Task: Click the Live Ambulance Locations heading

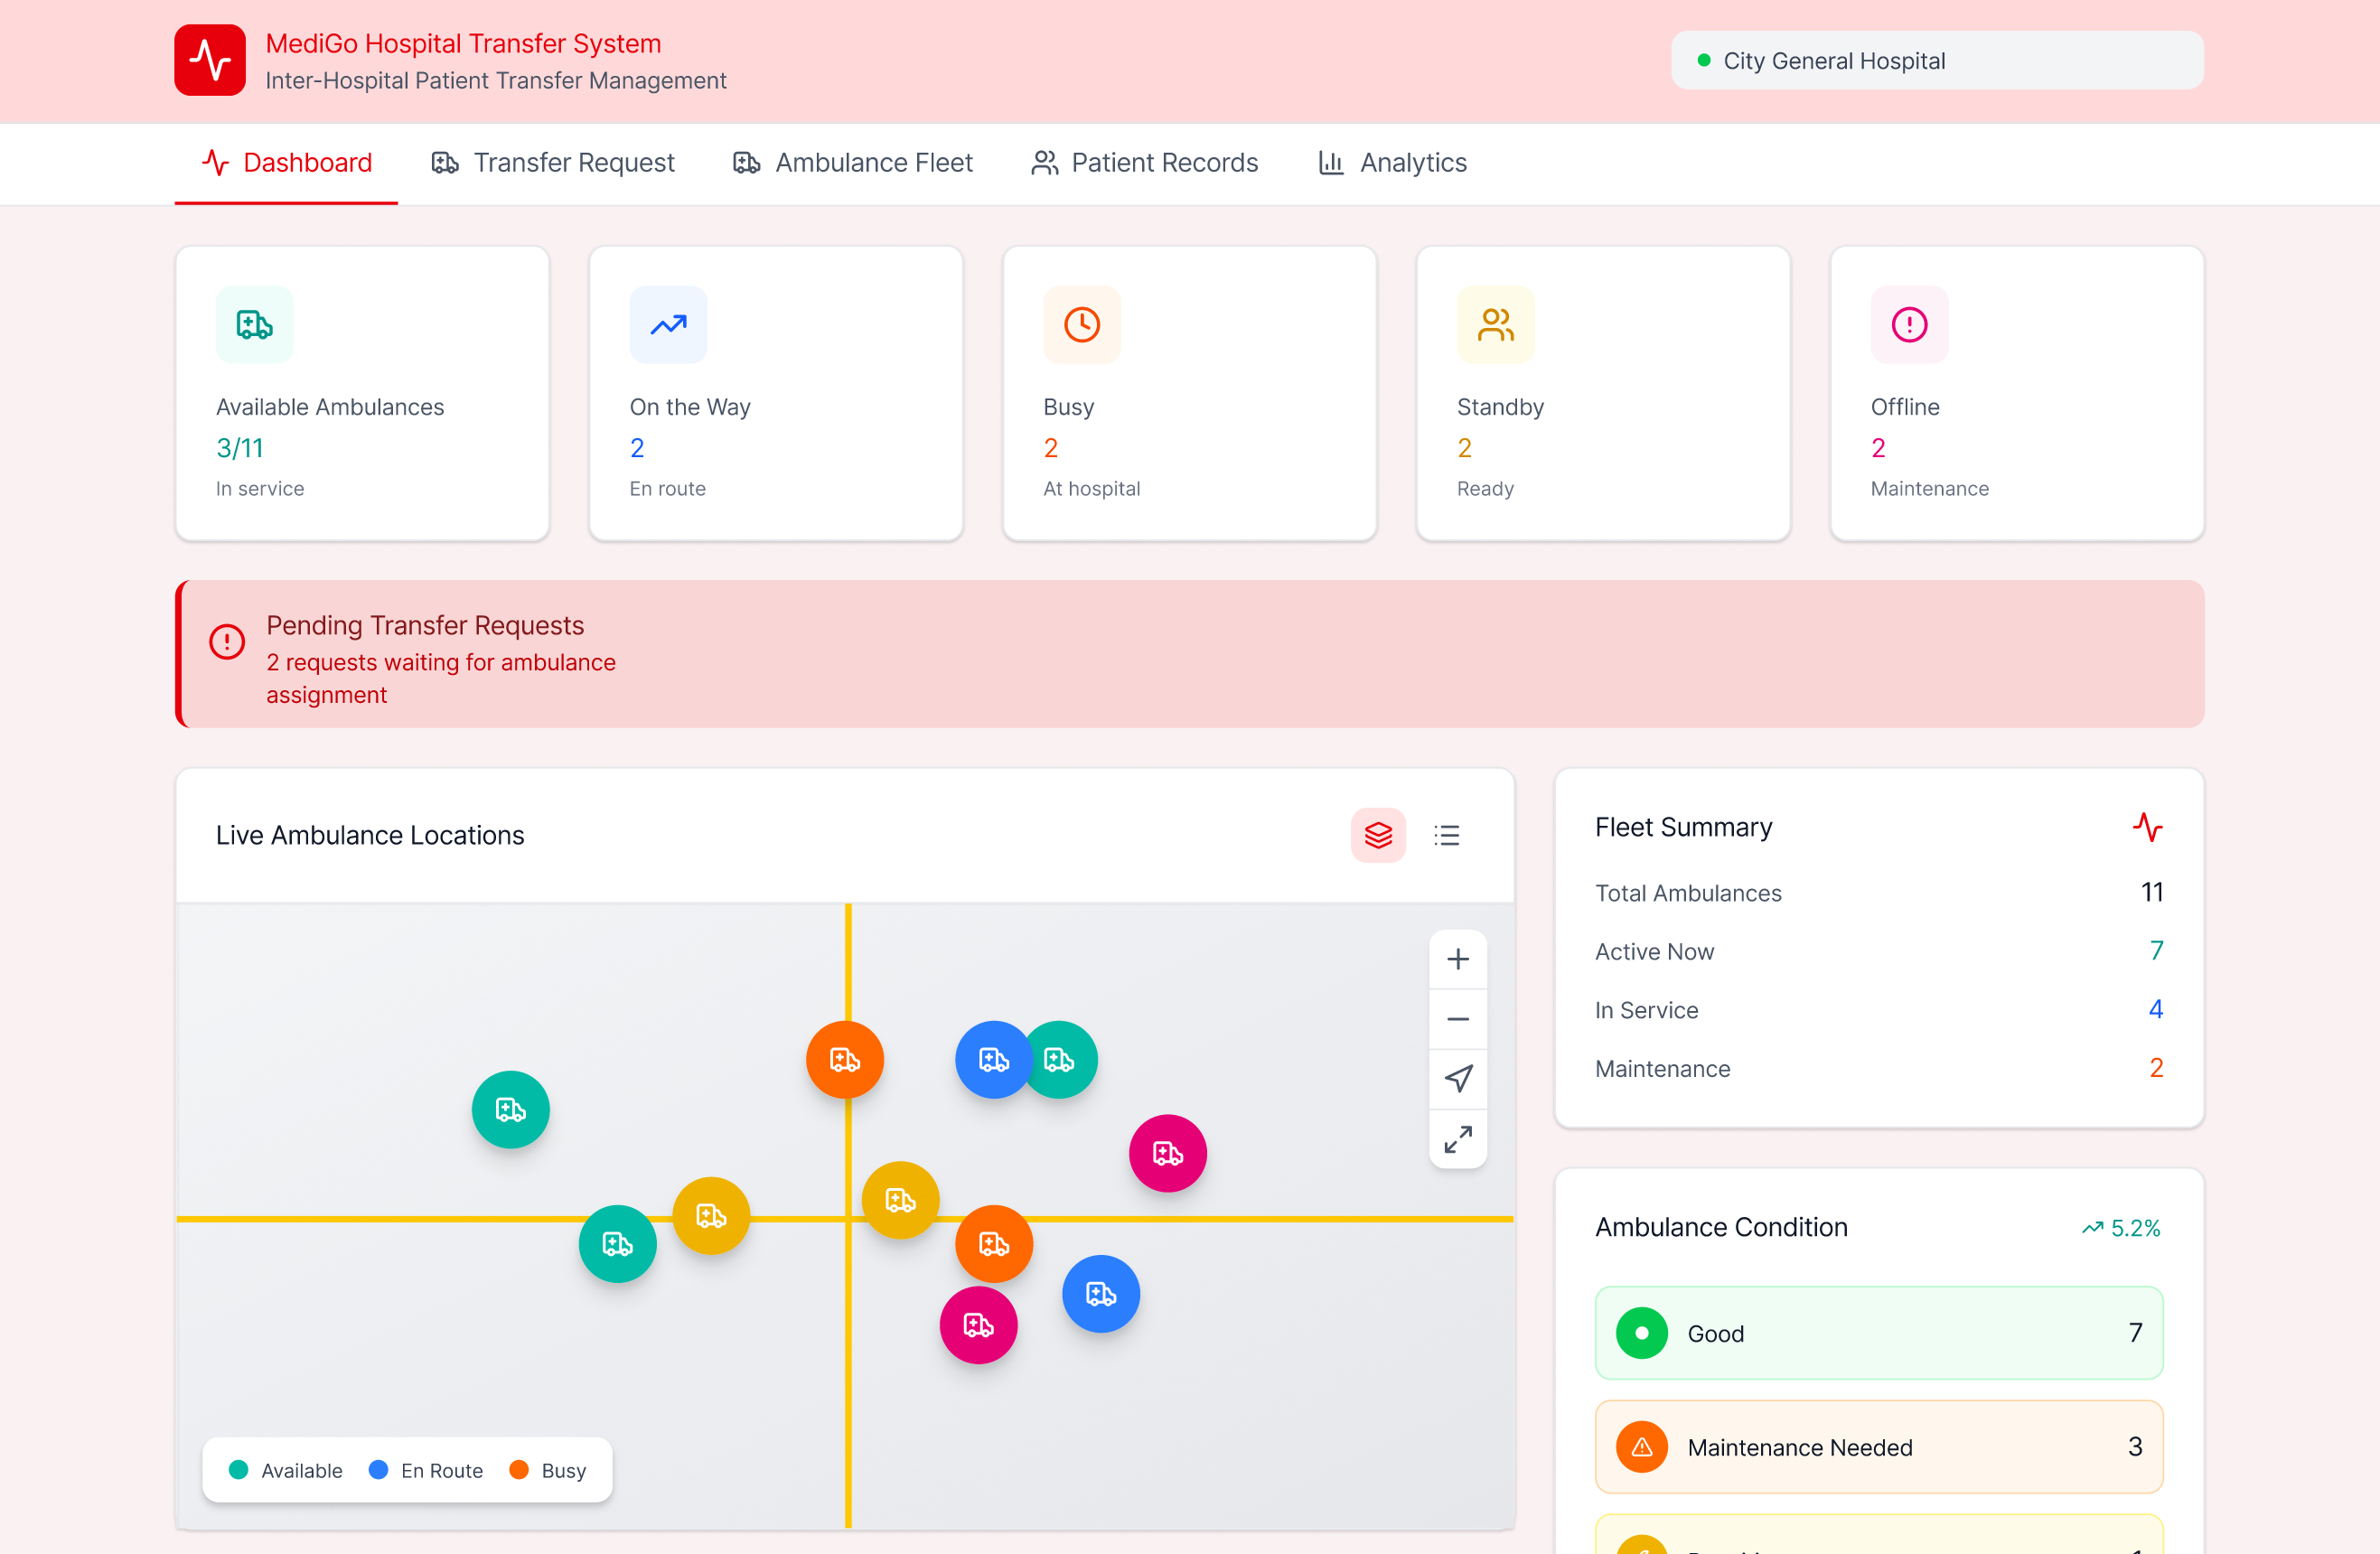Action: pos(370,835)
